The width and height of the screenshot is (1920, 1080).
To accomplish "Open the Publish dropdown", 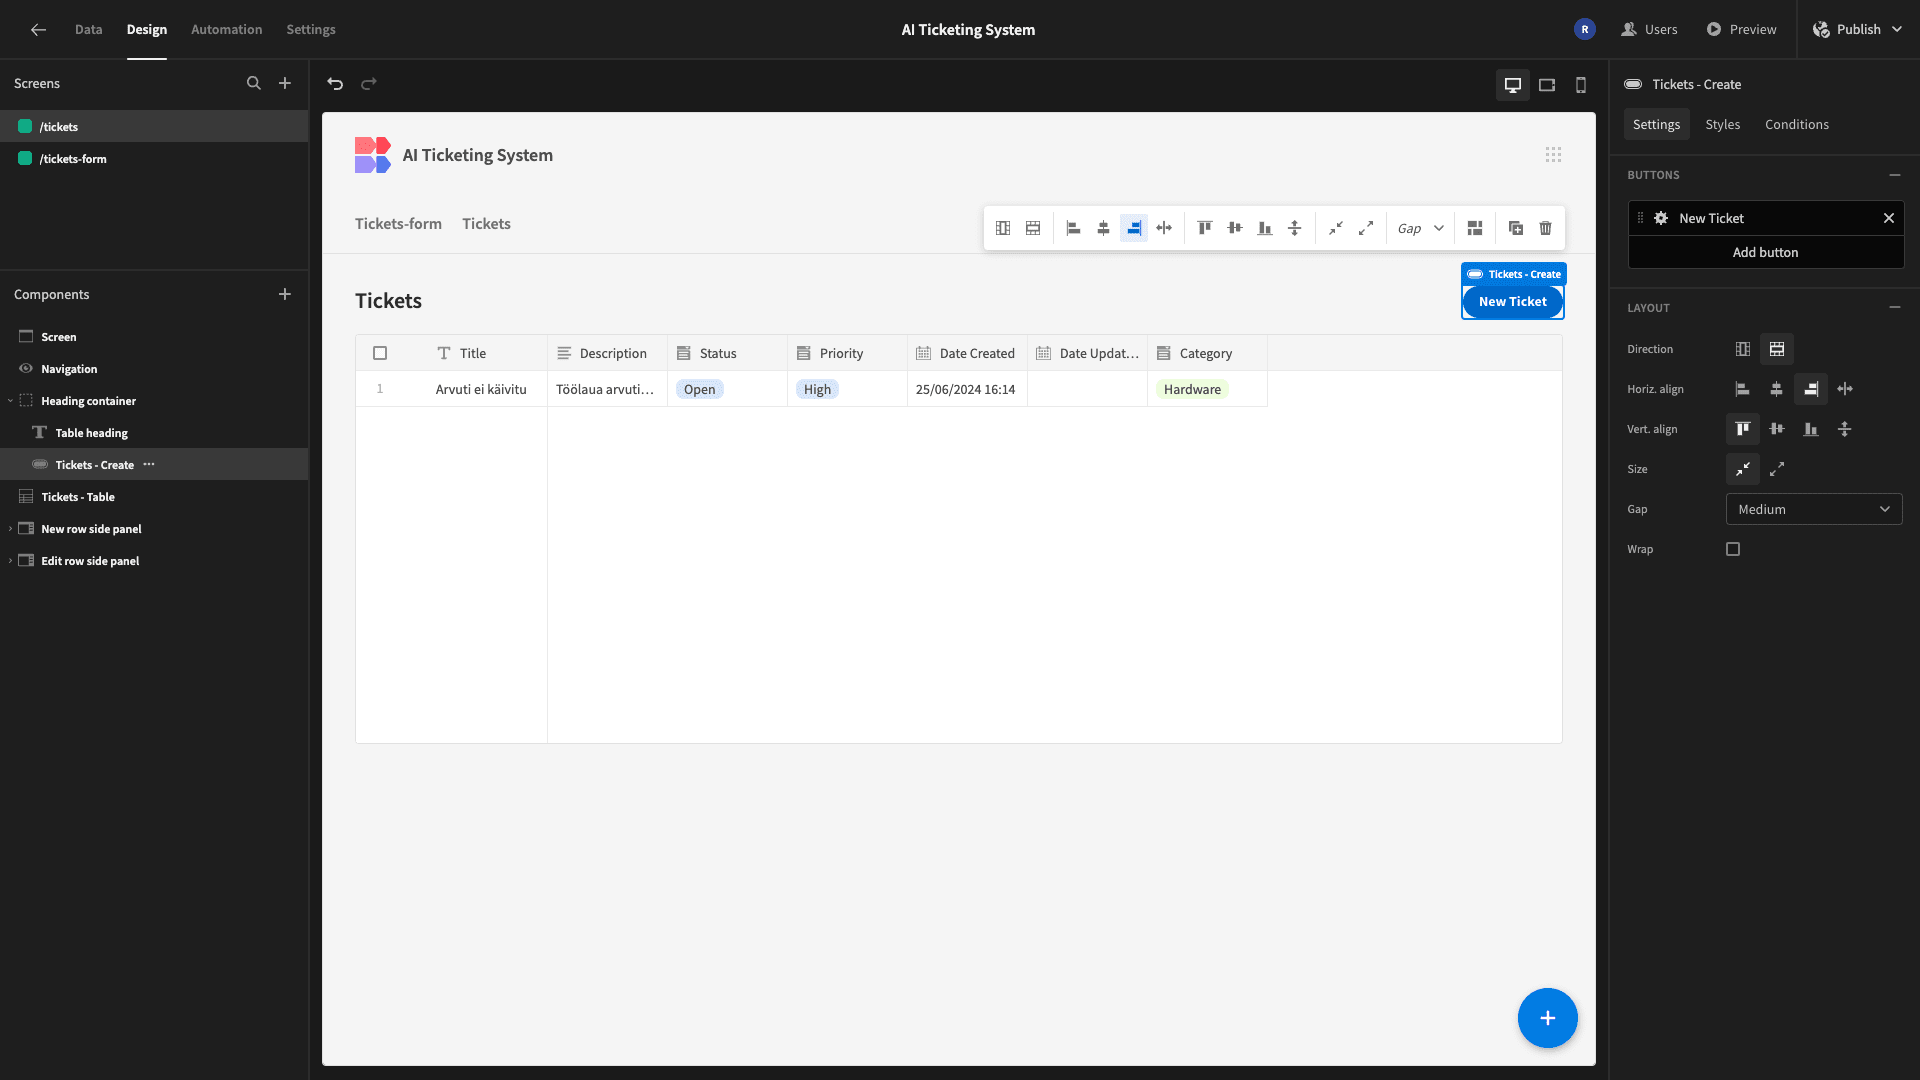I will tap(1858, 29).
